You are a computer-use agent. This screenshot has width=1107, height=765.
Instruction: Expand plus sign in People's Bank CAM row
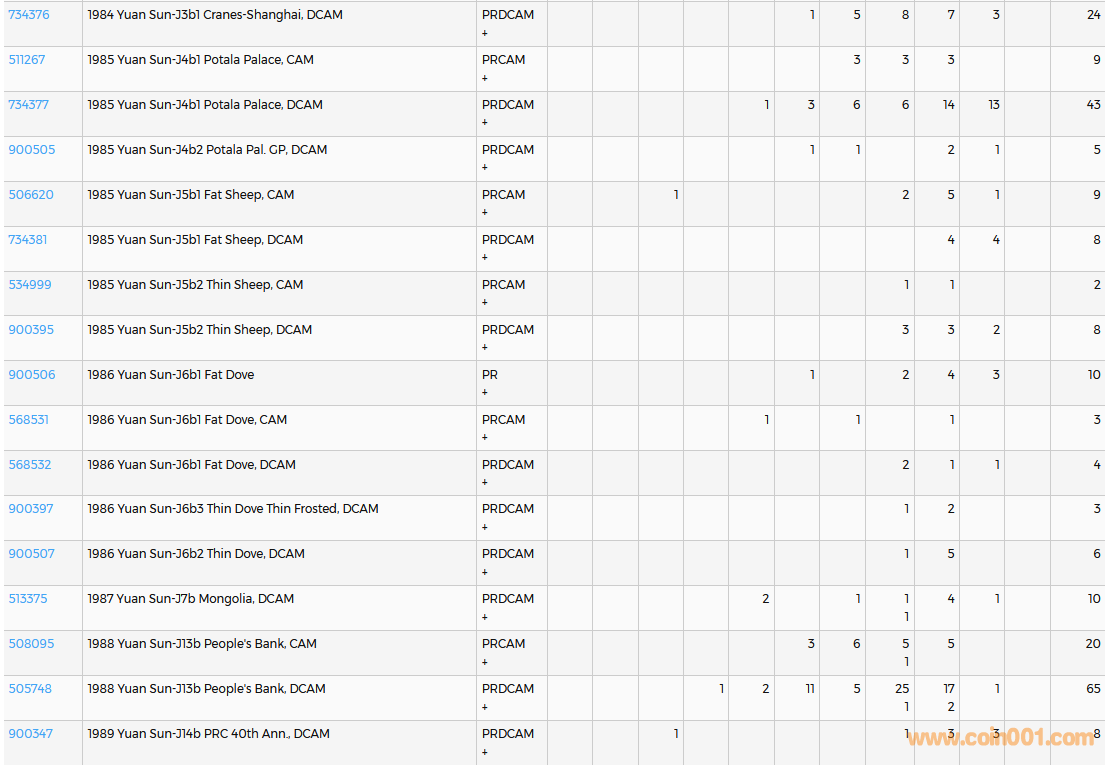485,662
